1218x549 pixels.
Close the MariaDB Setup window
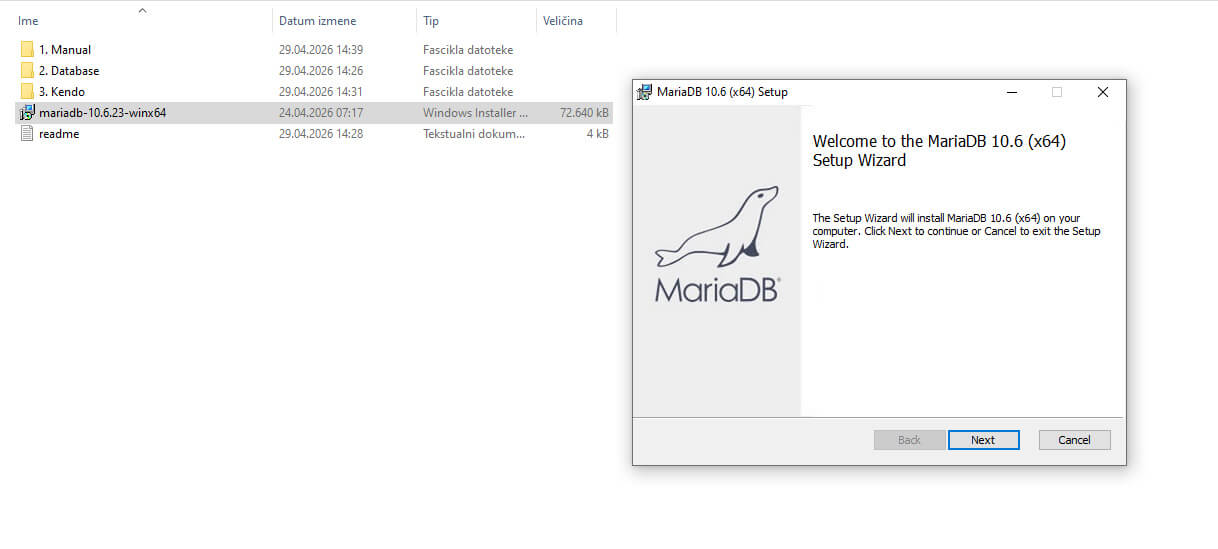pos(1103,92)
